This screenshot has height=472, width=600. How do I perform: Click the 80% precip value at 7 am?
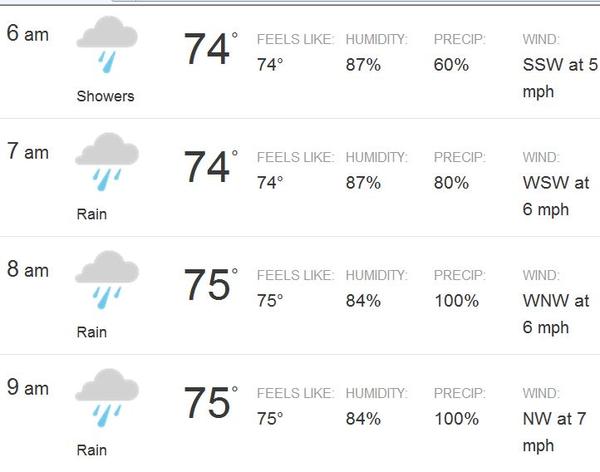click(x=451, y=183)
